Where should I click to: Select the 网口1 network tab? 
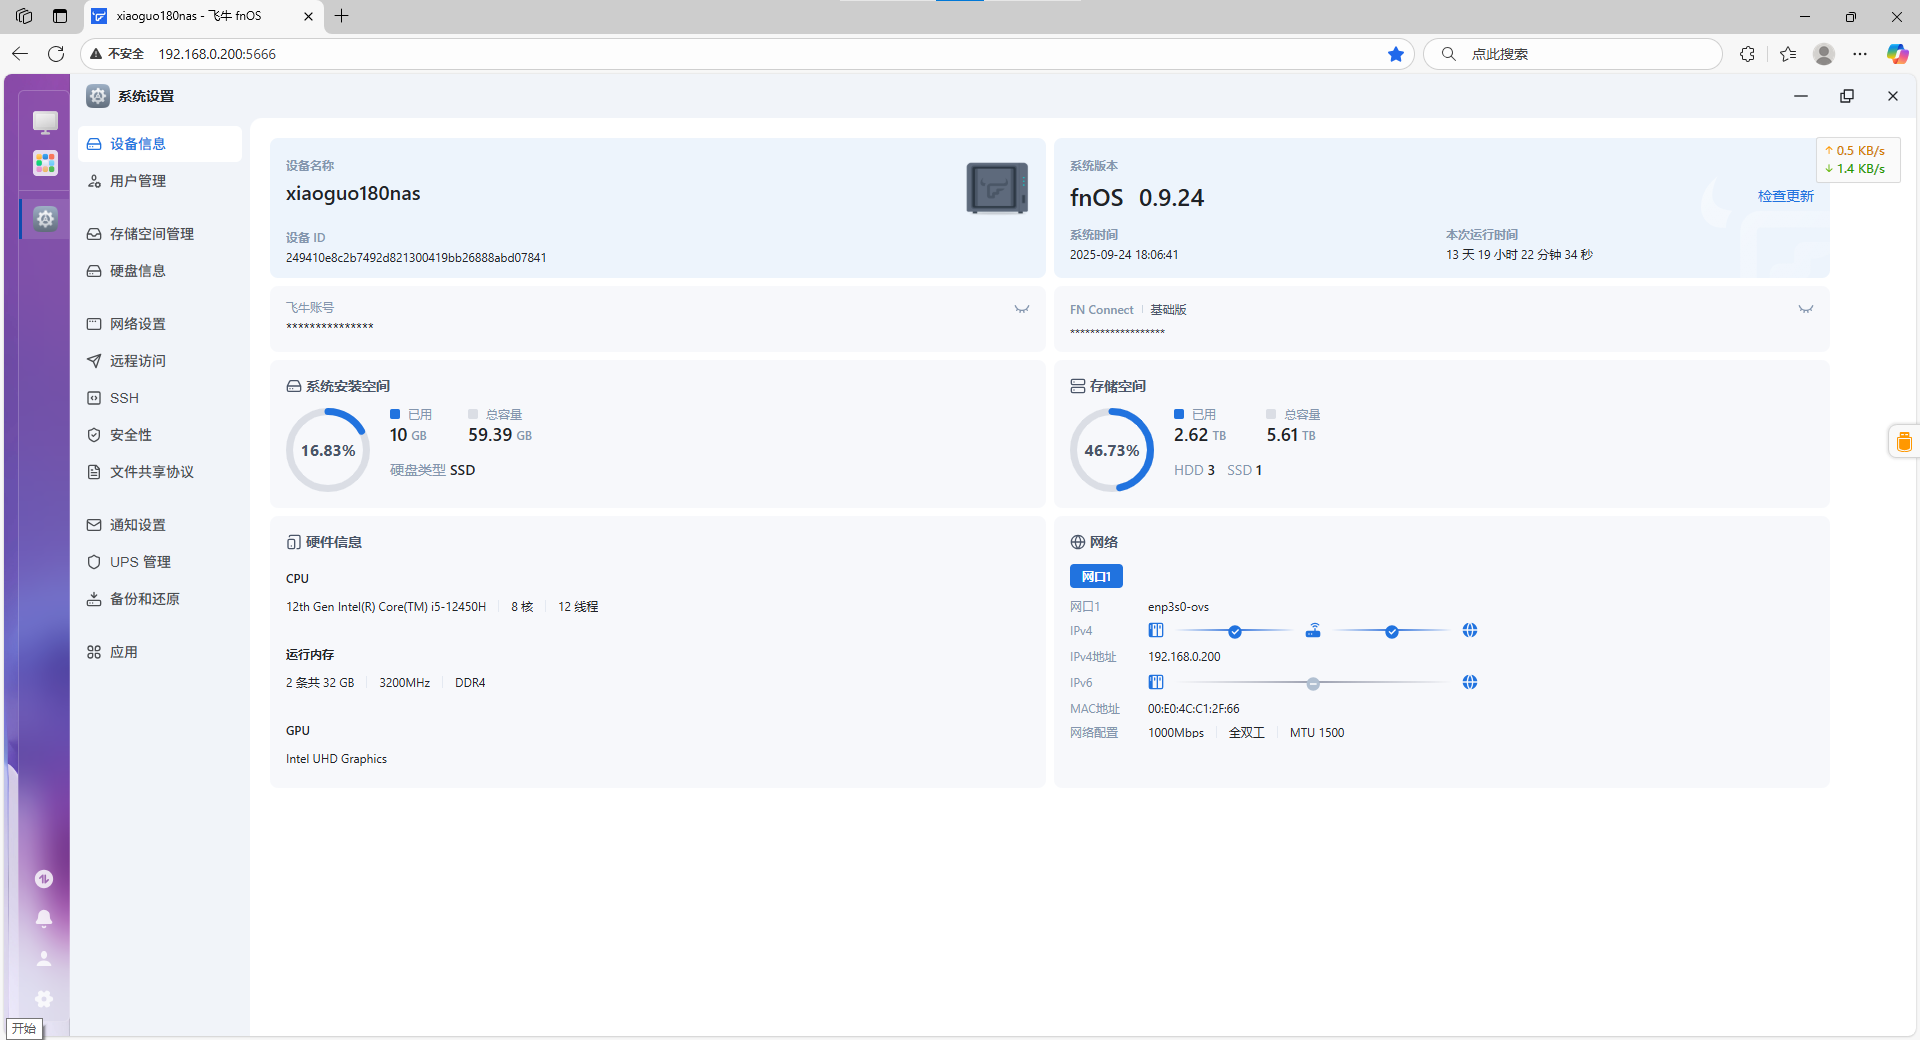pyautogui.click(x=1096, y=576)
